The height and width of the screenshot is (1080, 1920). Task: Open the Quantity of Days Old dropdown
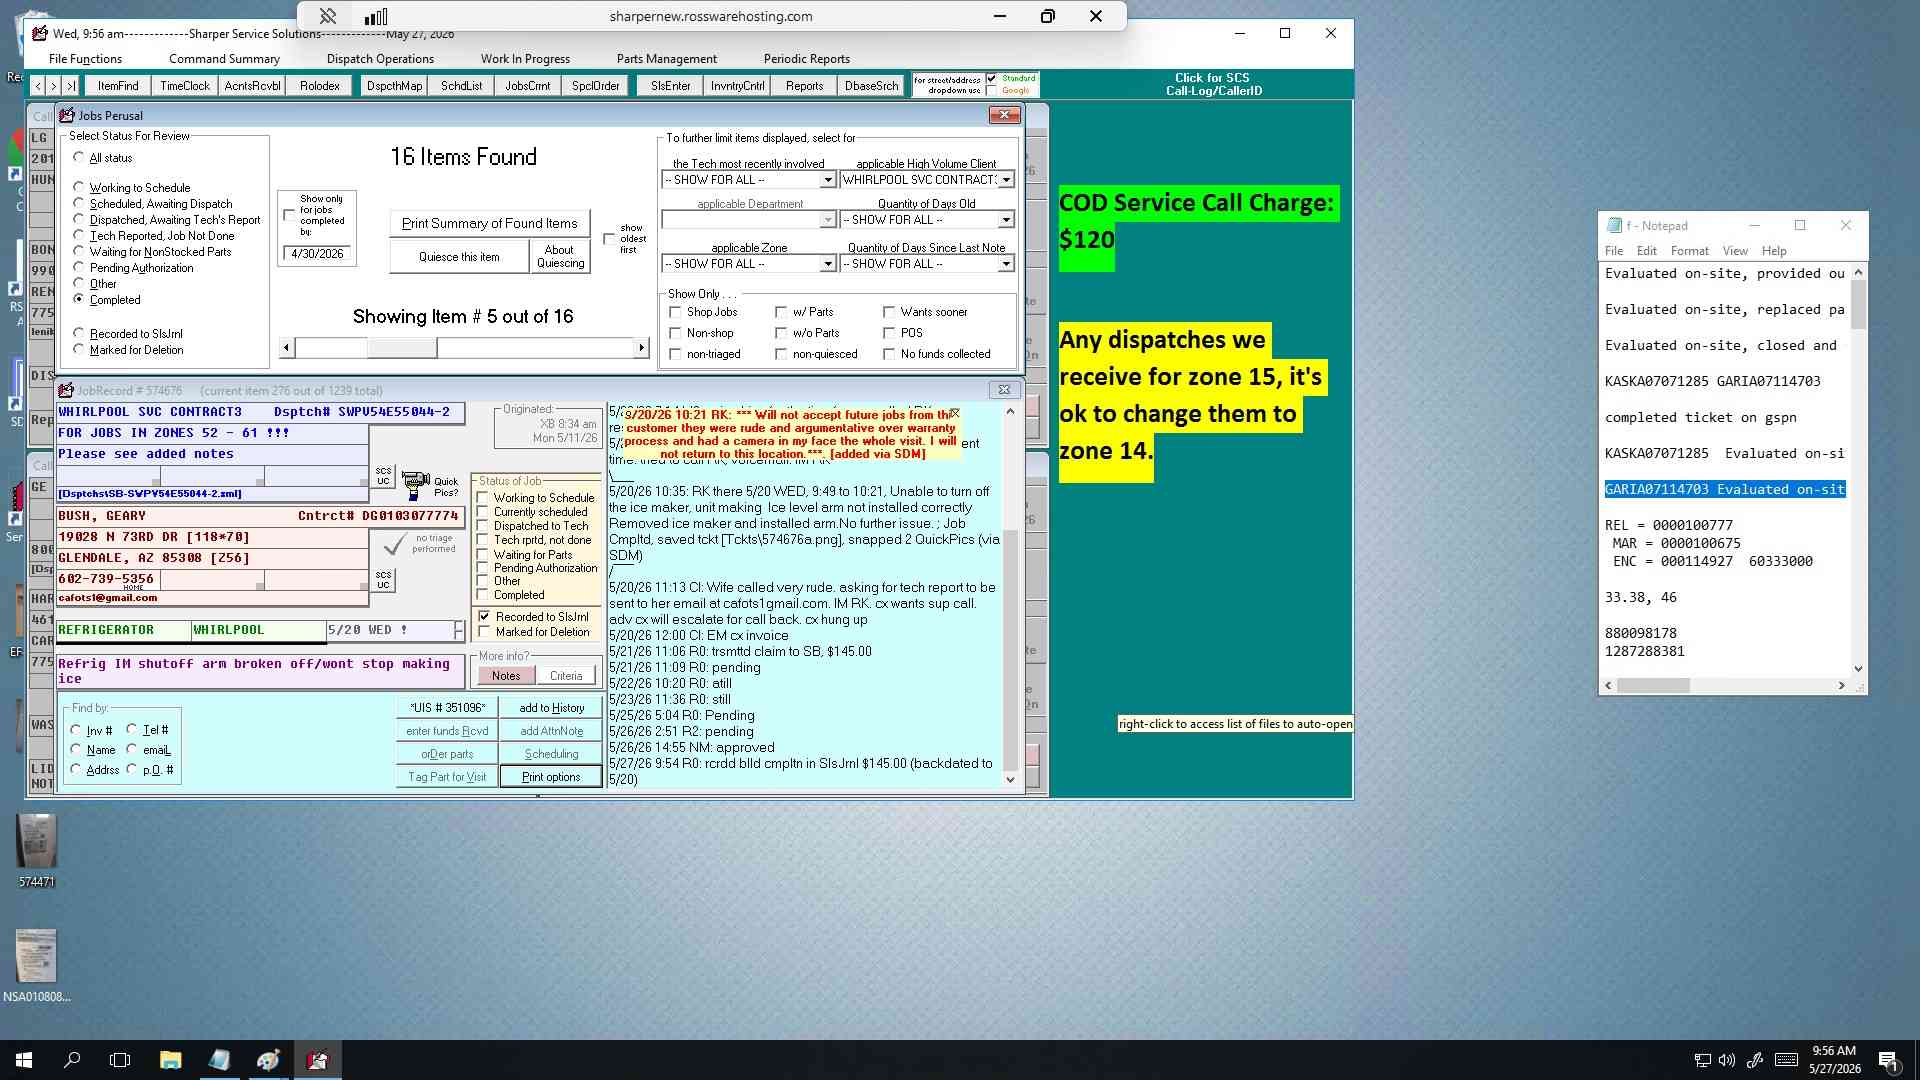coord(1005,220)
